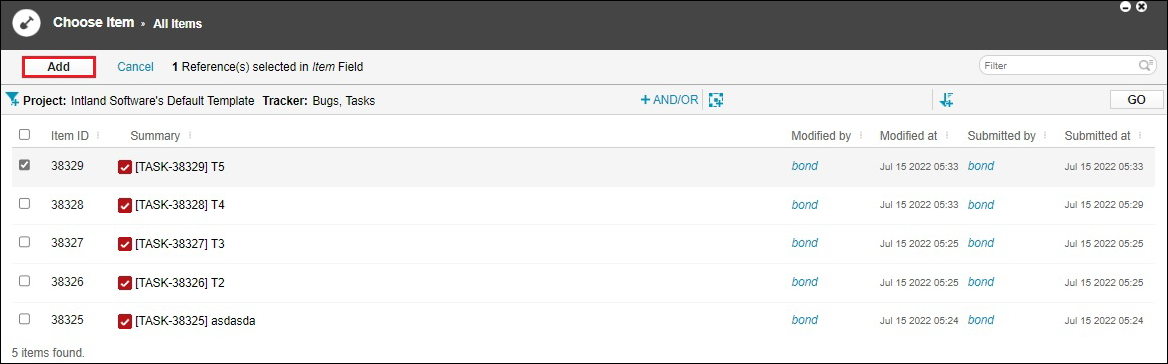
Task: Toggle the select-all checkbox in table header
Action: click(x=25, y=135)
